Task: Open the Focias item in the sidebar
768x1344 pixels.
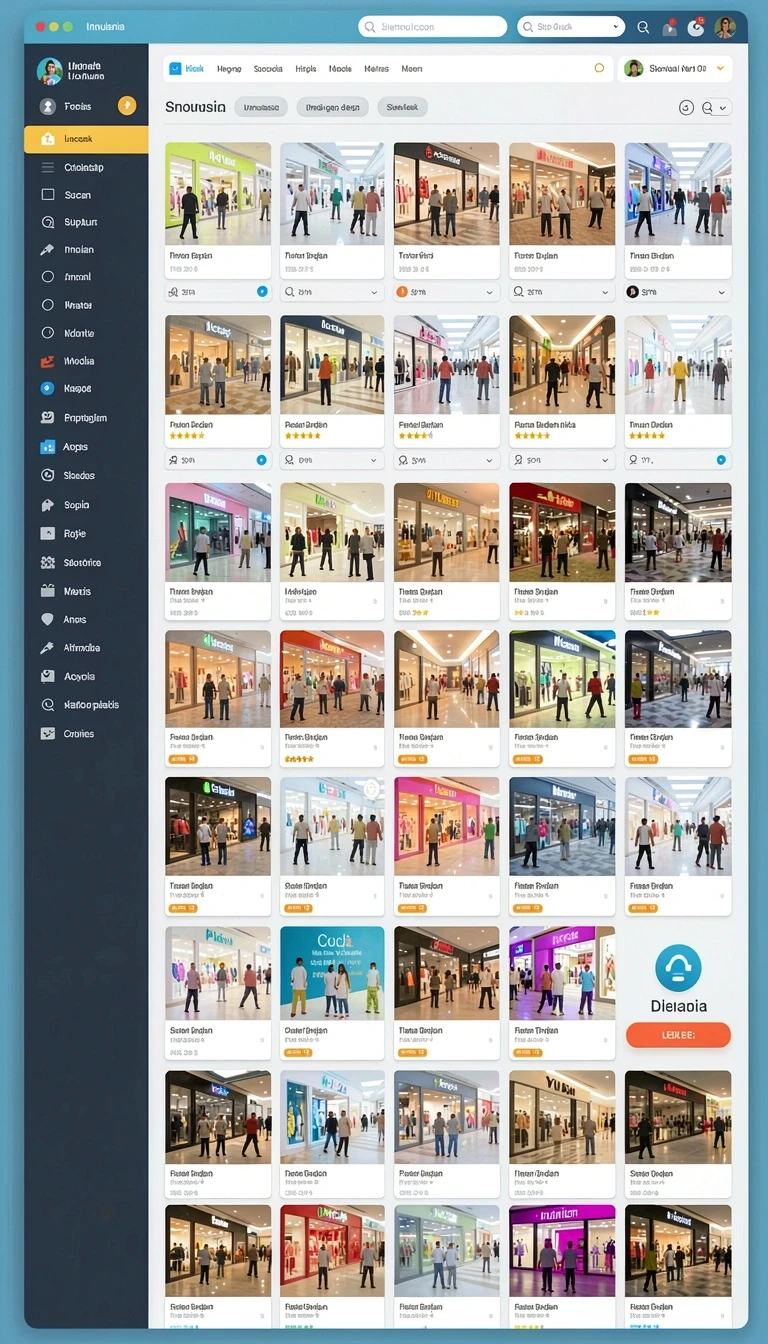Action: pos(78,106)
